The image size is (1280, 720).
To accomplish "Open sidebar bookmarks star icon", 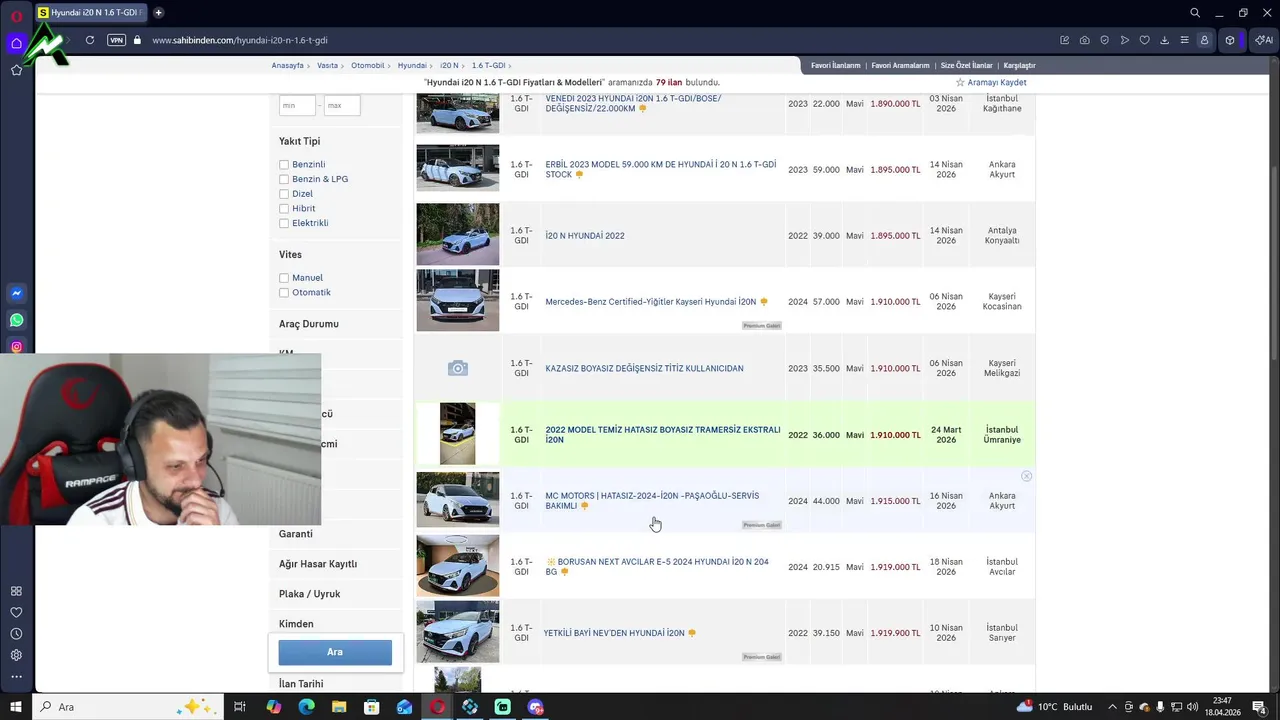I will 16,70.
